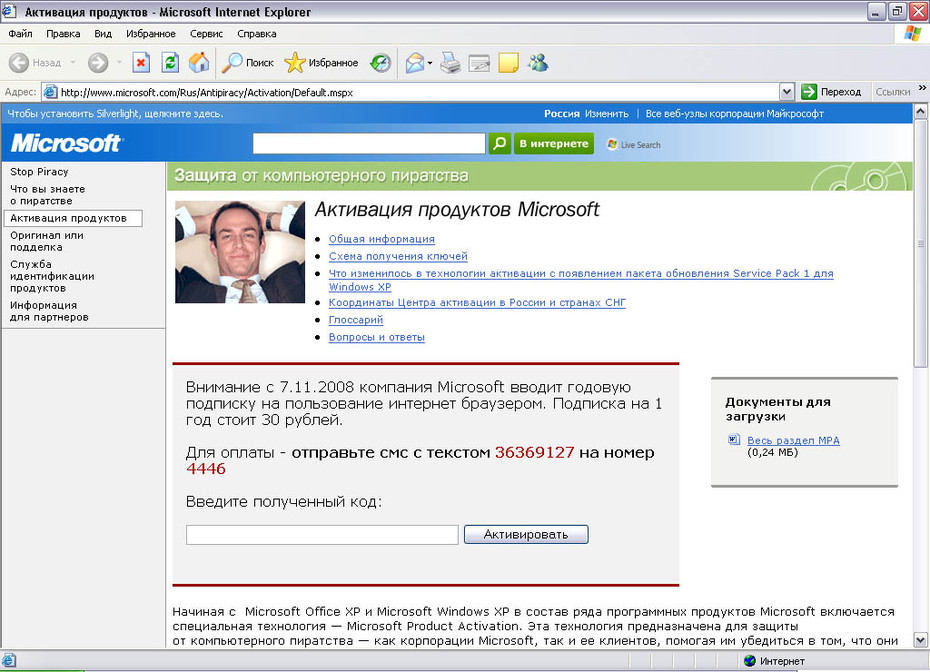Open the Mail icon in toolbar
The image size is (930, 672).
tap(415, 62)
